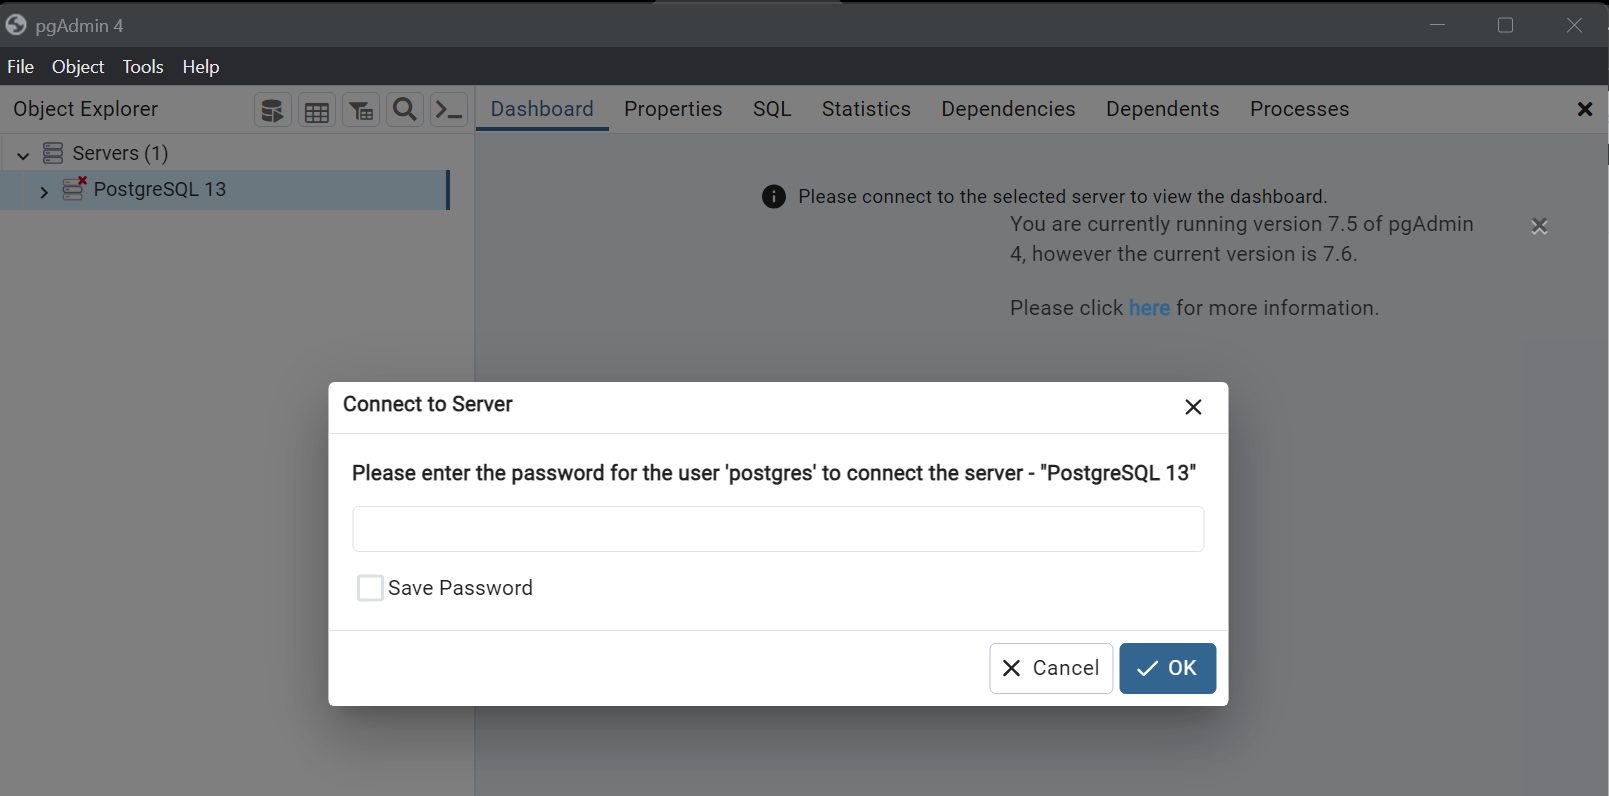Image resolution: width=1609 pixels, height=796 pixels.
Task: Click the Filtered Rows toolbar icon
Action: [361, 110]
